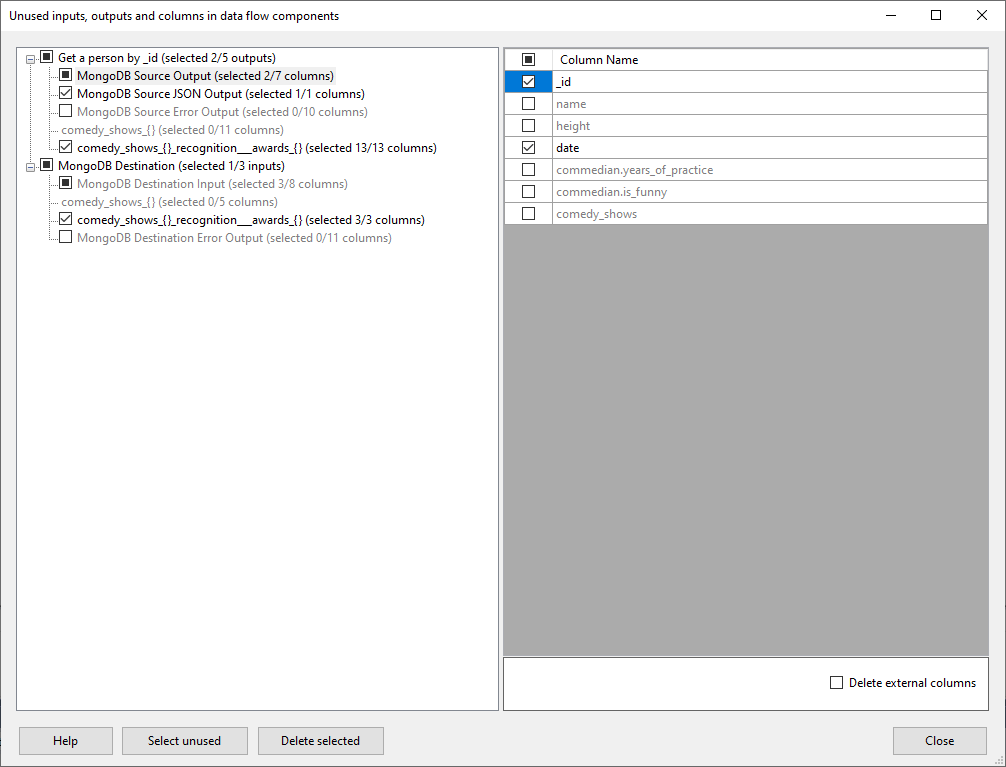Uncheck the _id column checkbox
Screen dimensions: 1006x767
[529, 82]
